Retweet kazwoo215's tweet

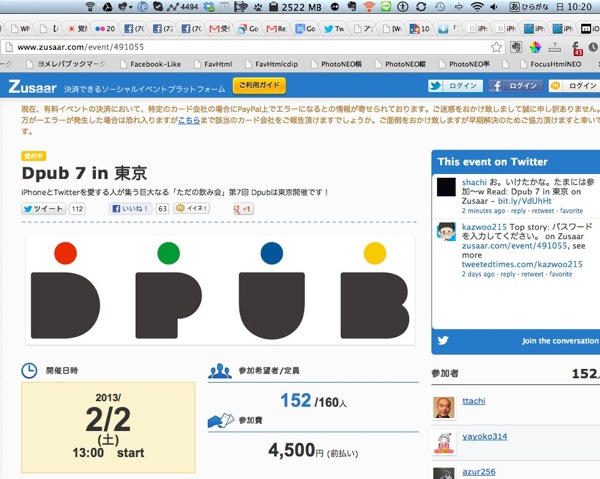coord(532,274)
